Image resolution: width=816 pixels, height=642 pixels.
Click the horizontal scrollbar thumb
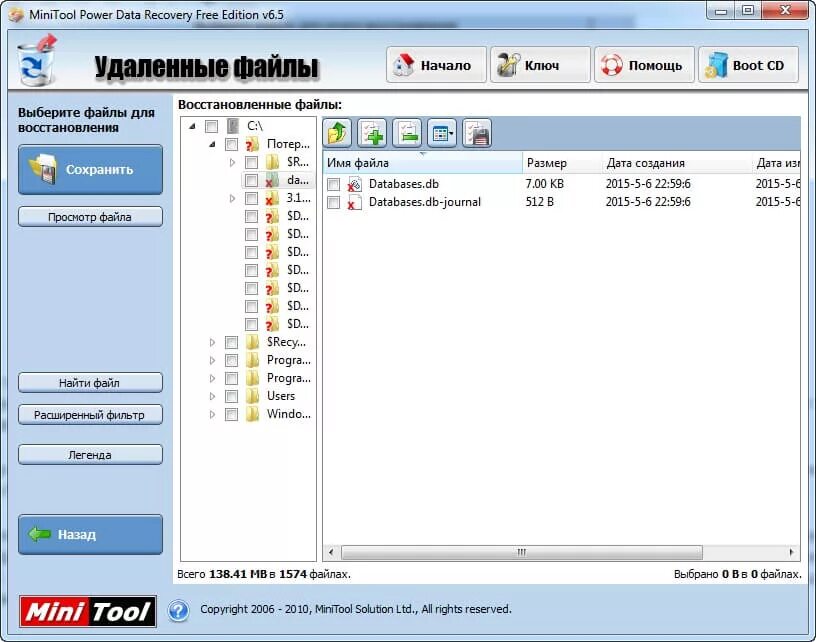point(521,552)
